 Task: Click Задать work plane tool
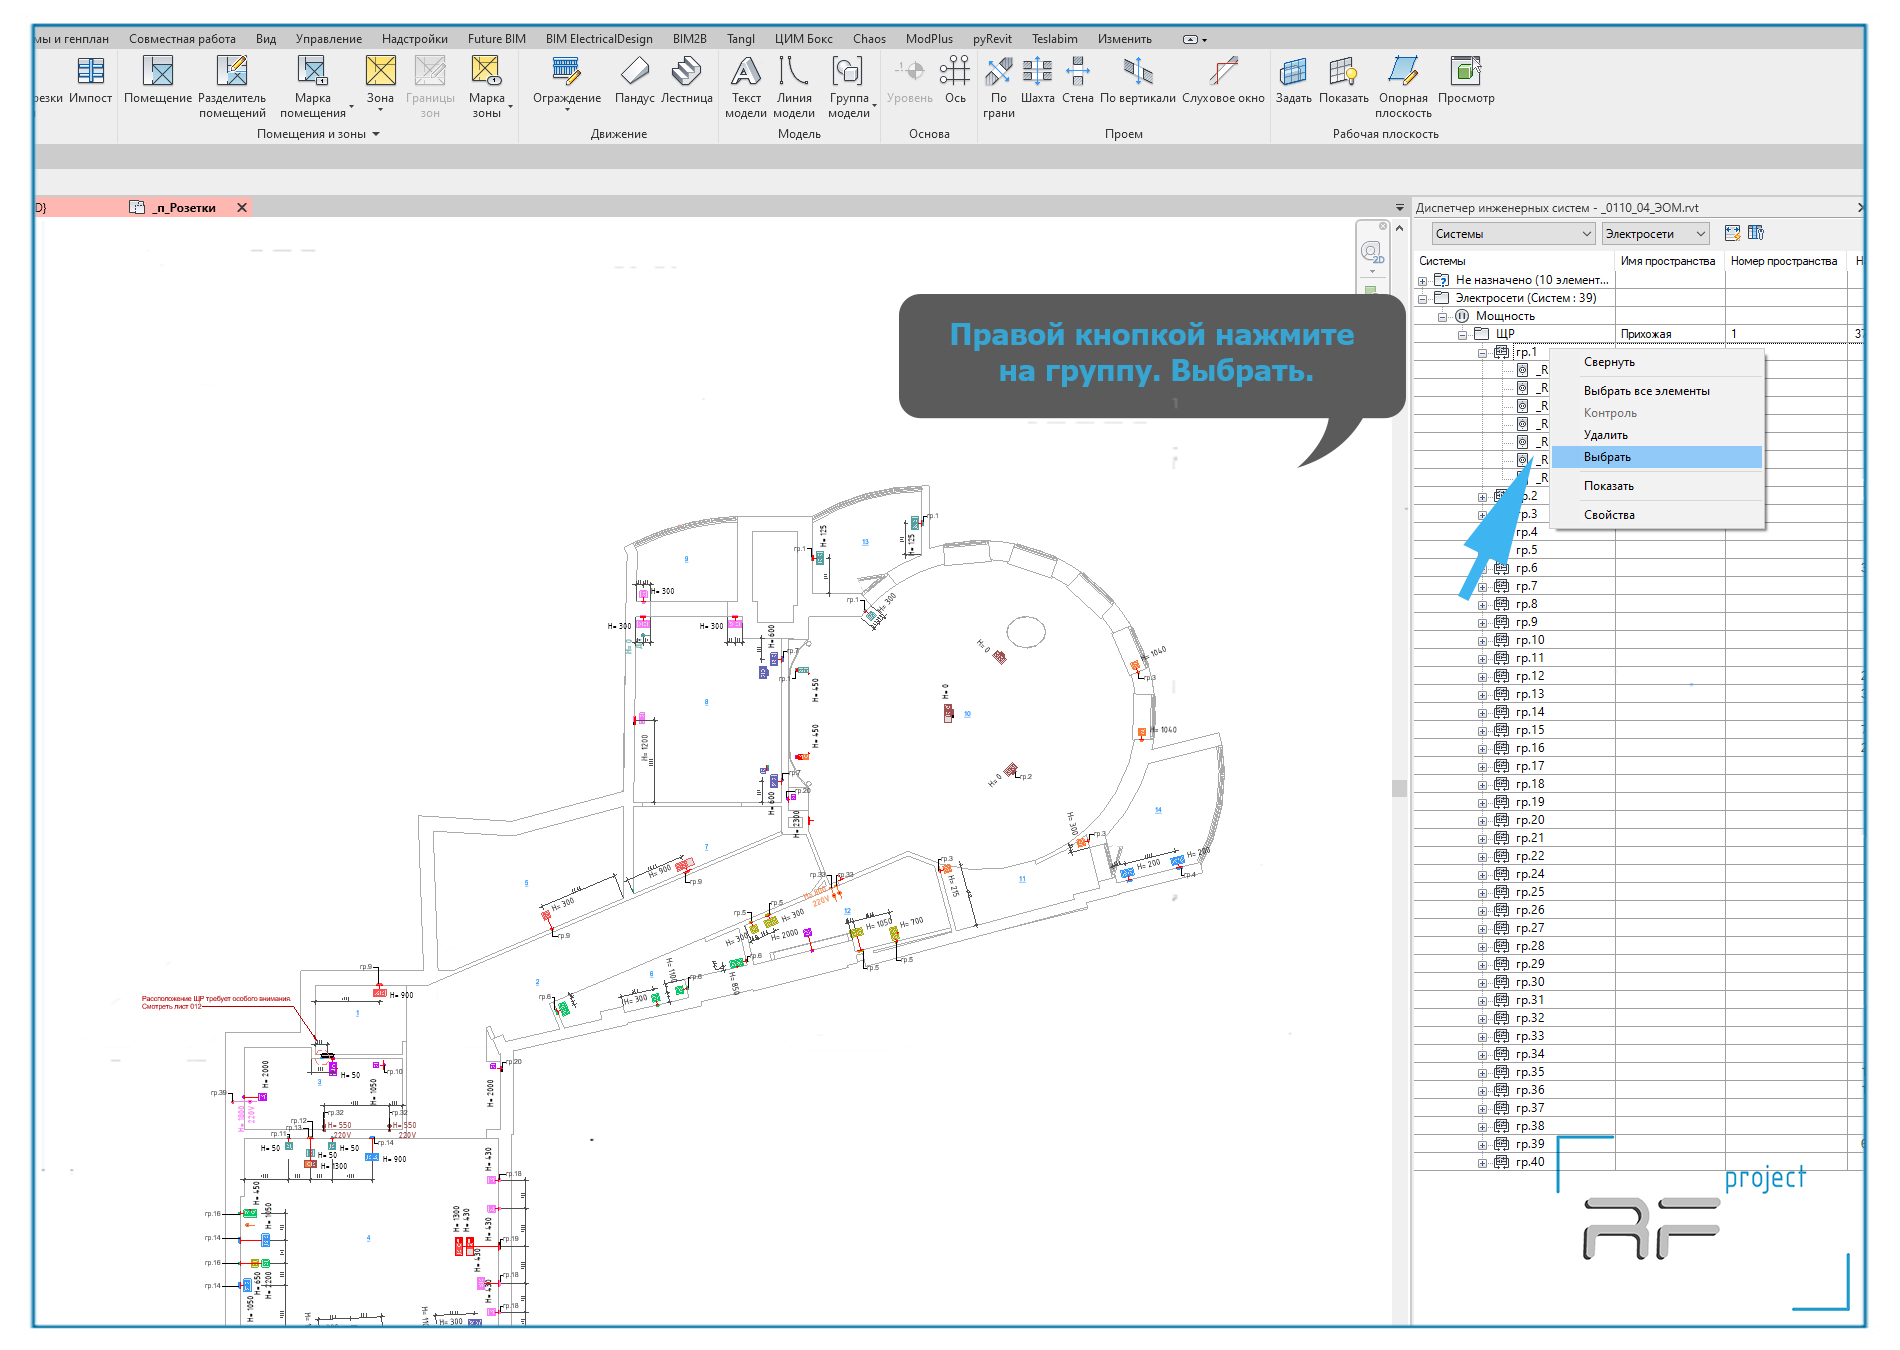[1293, 80]
